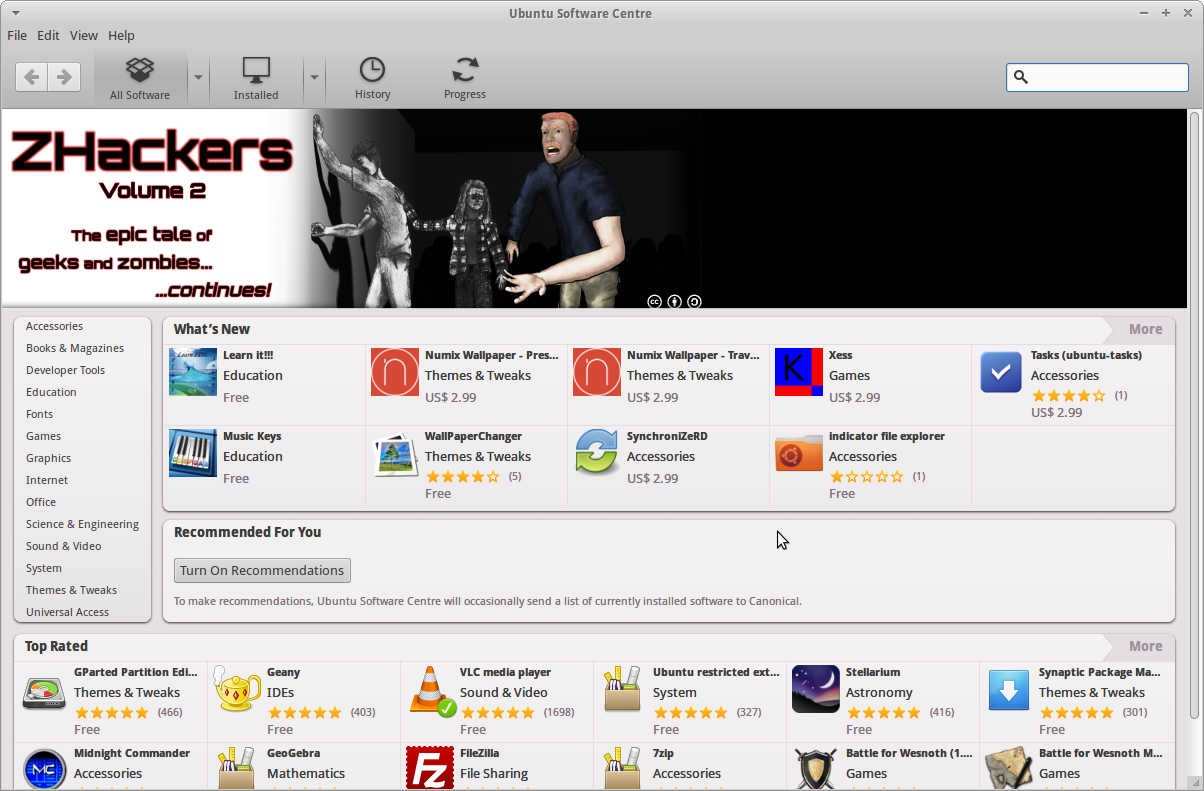
Task: Open the FileZilla icon
Action: (430, 769)
